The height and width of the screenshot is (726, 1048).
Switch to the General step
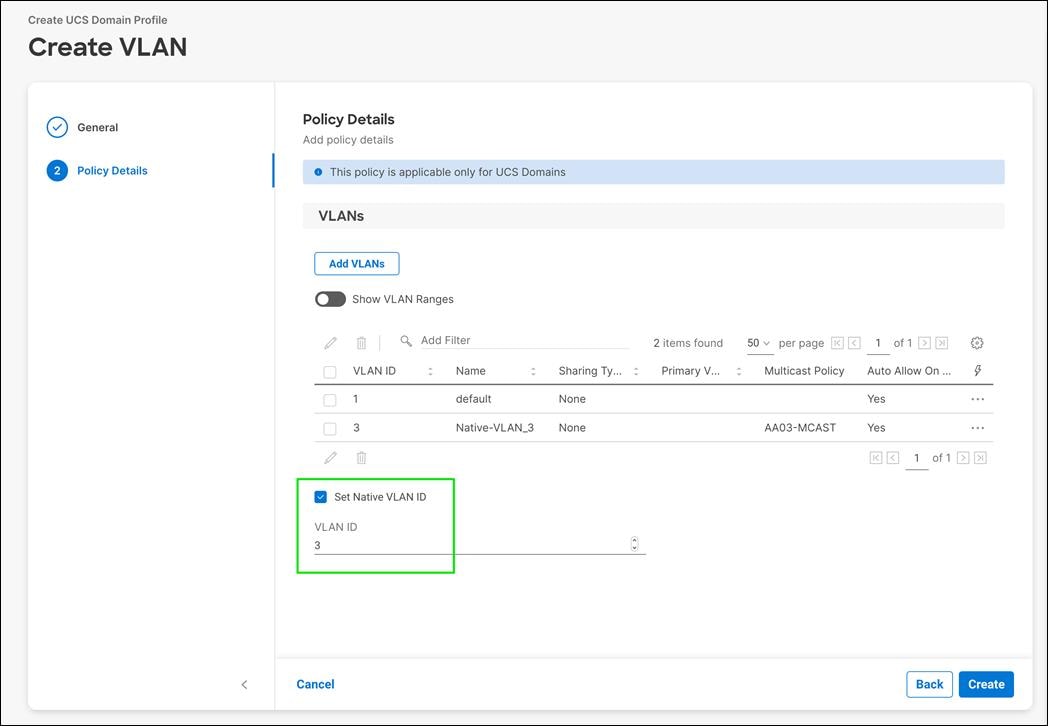pos(97,127)
